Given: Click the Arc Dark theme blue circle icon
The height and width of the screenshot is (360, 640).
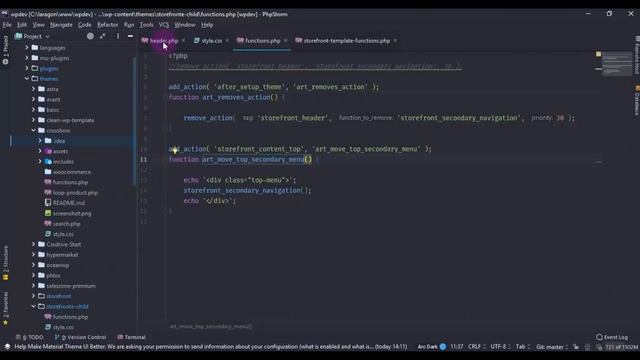Looking at the screenshot, I should click(442, 347).
